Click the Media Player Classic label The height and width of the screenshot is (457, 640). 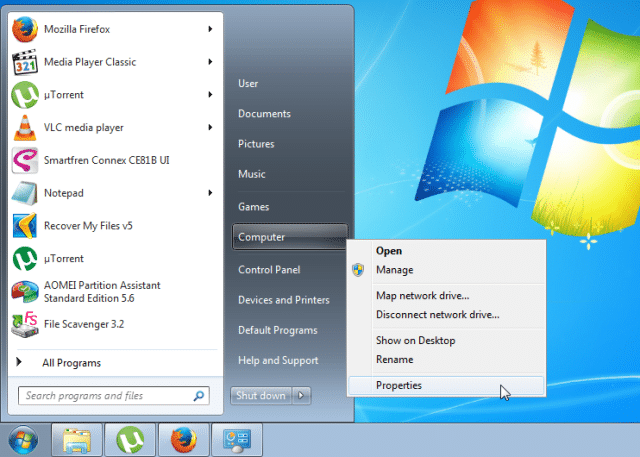tap(90, 62)
